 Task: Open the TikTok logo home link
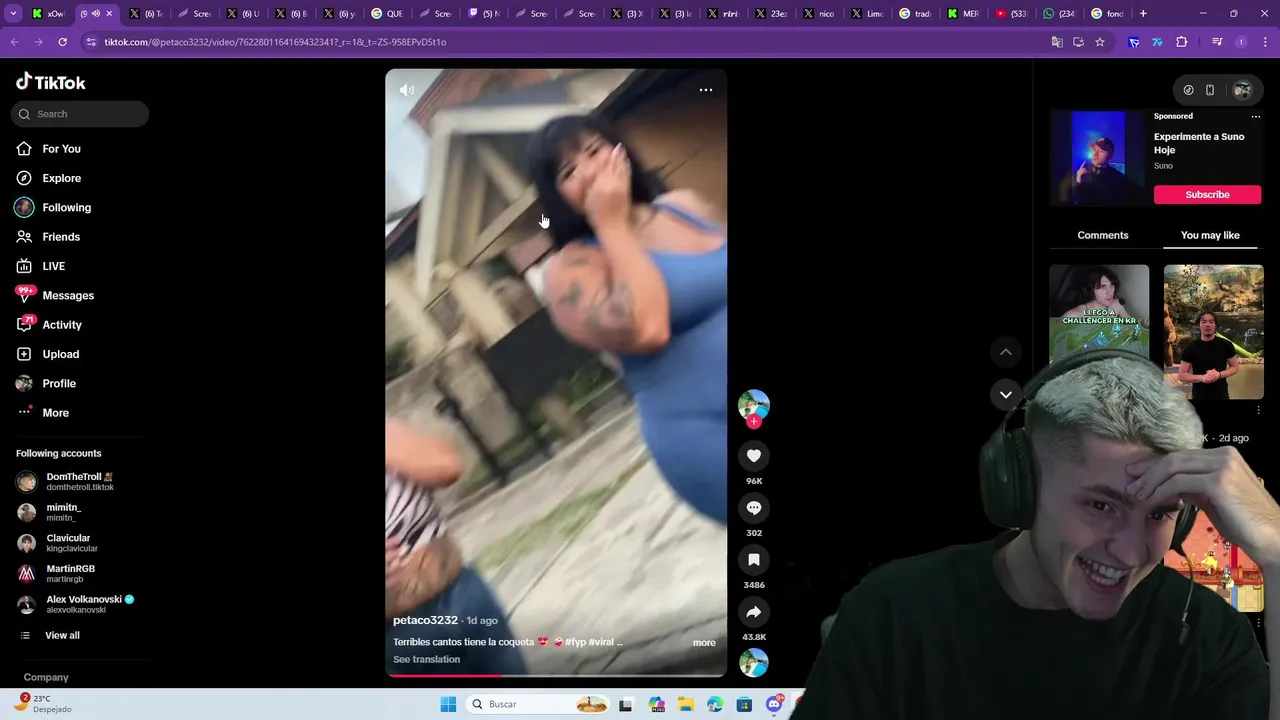[x=51, y=82]
